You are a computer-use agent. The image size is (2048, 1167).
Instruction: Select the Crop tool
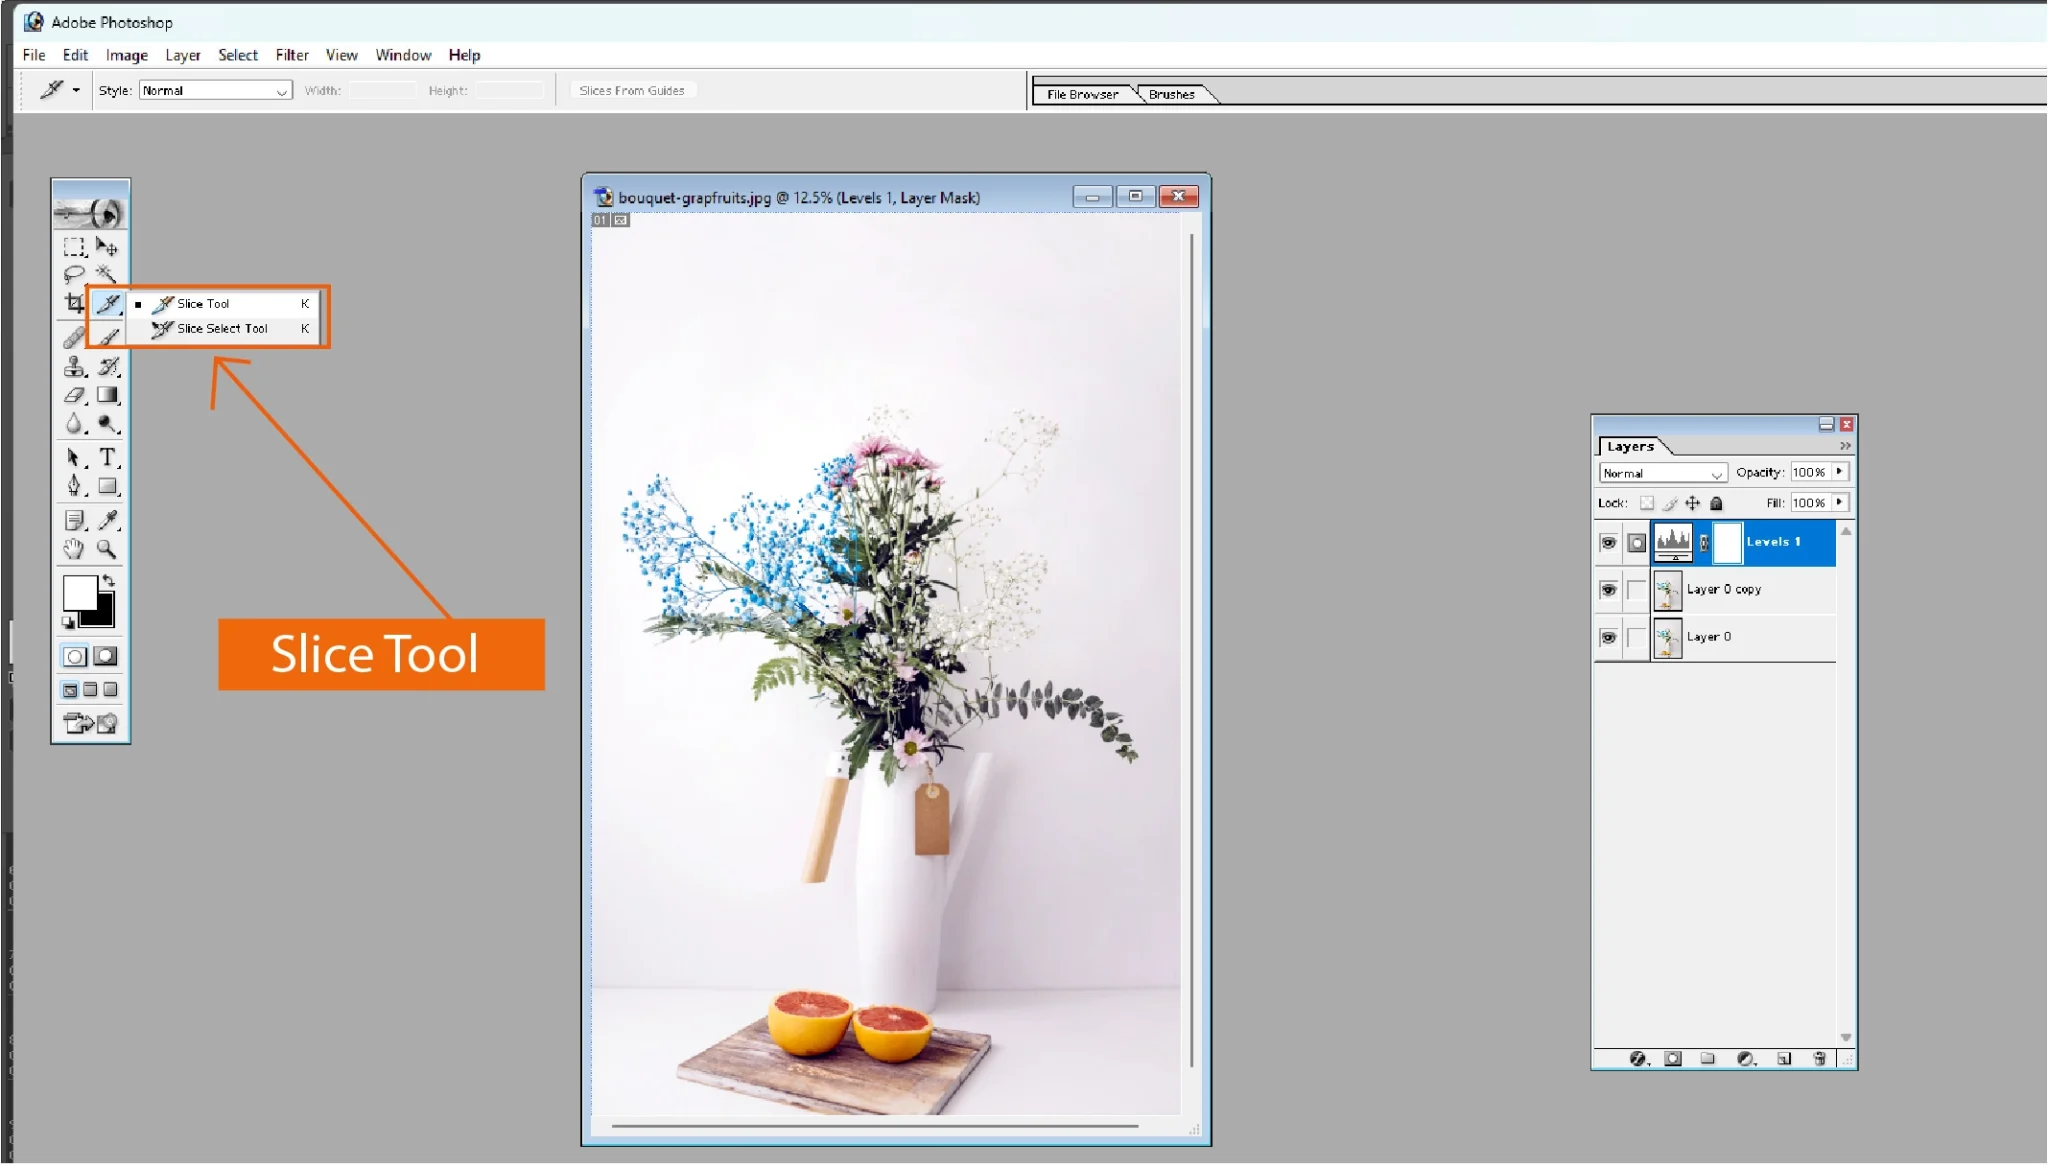pyautogui.click(x=74, y=303)
